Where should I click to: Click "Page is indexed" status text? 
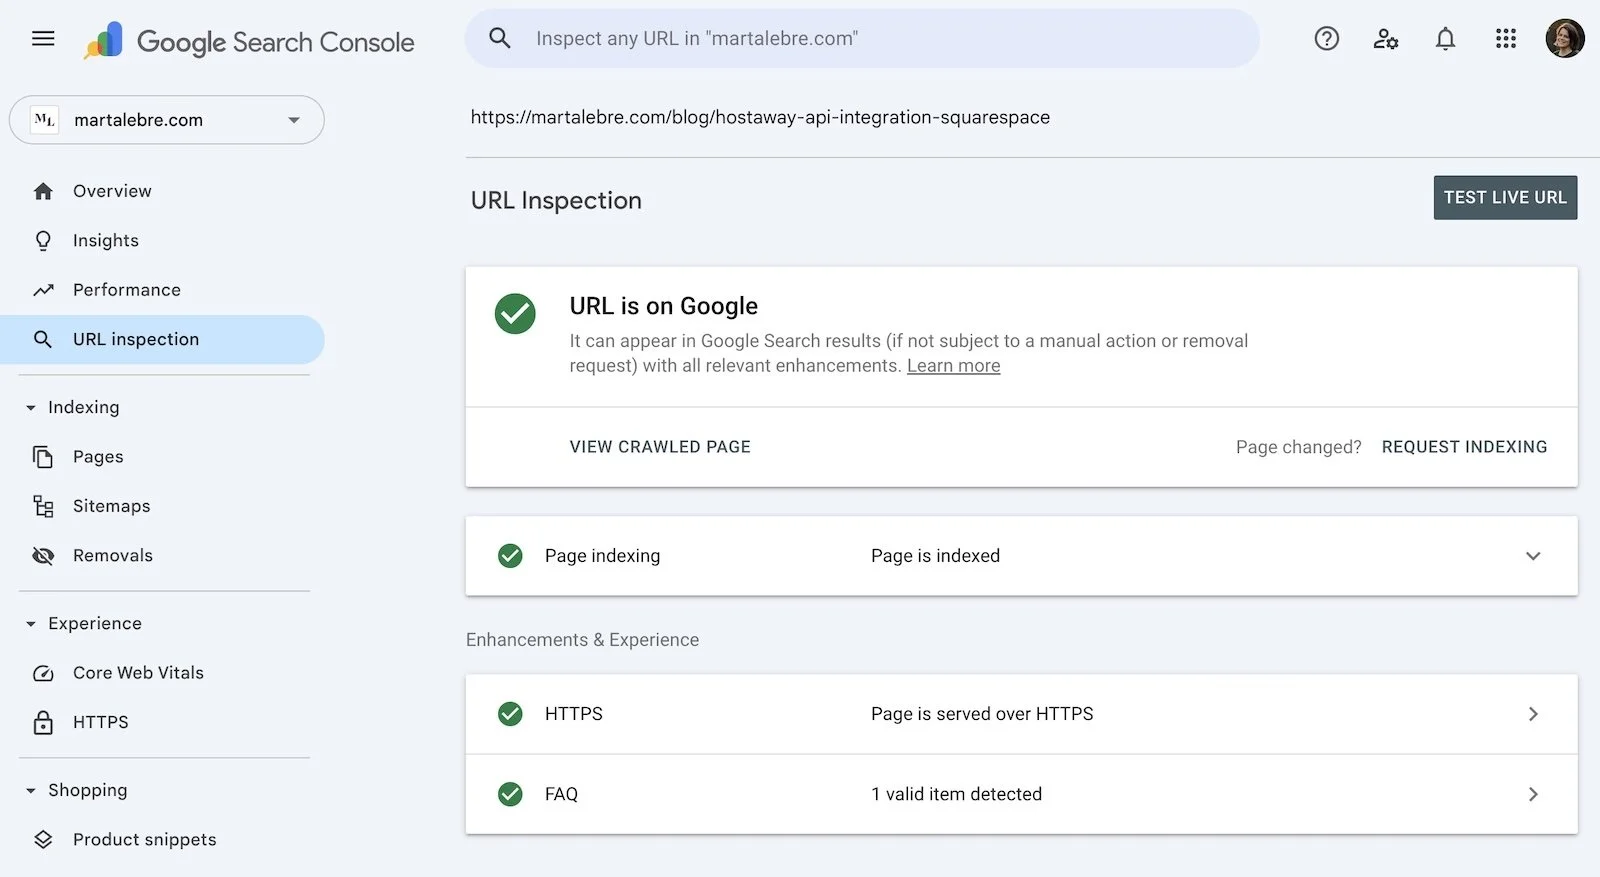[935, 556]
